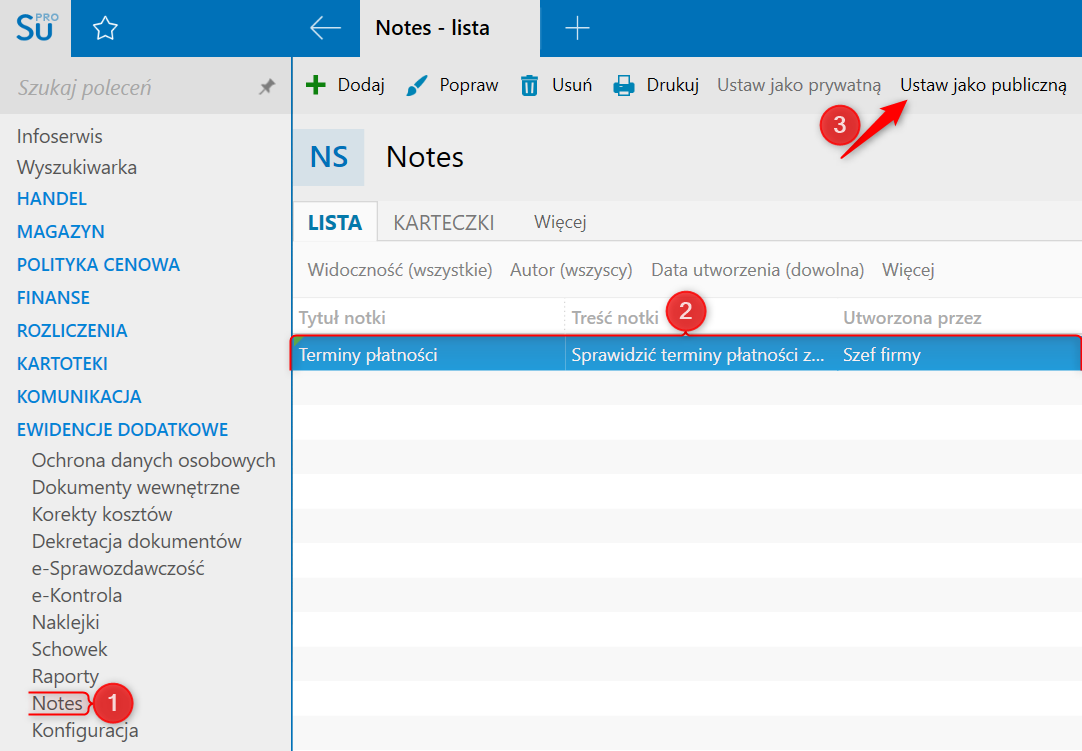Open Raporty in the sidebar
The image size is (1082, 751).
pos(66,676)
